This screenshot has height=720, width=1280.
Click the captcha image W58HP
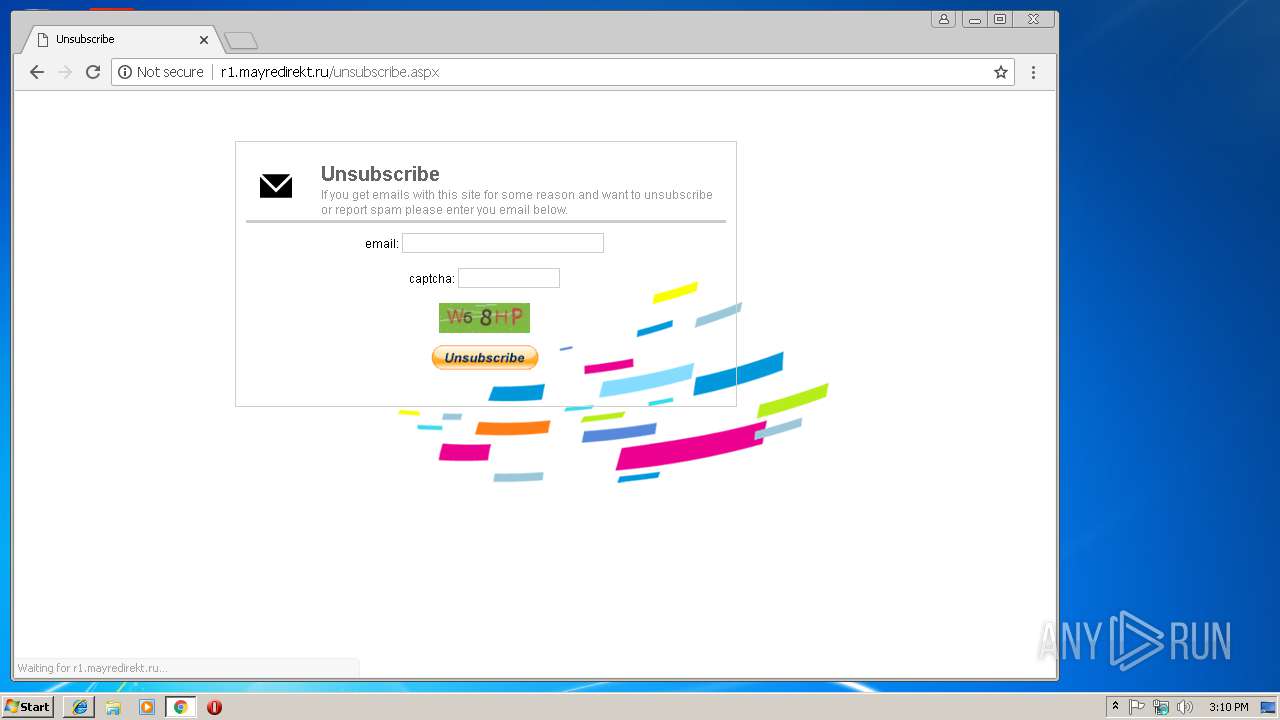tap(484, 318)
